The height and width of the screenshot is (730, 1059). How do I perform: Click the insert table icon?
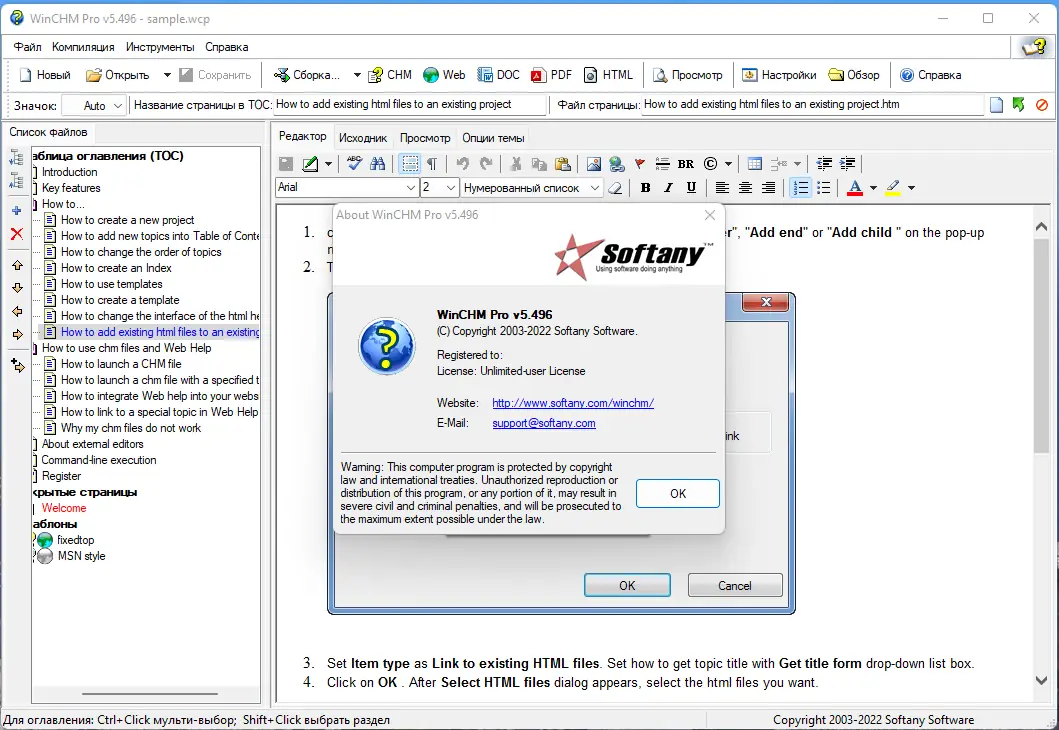pyautogui.click(x=755, y=163)
